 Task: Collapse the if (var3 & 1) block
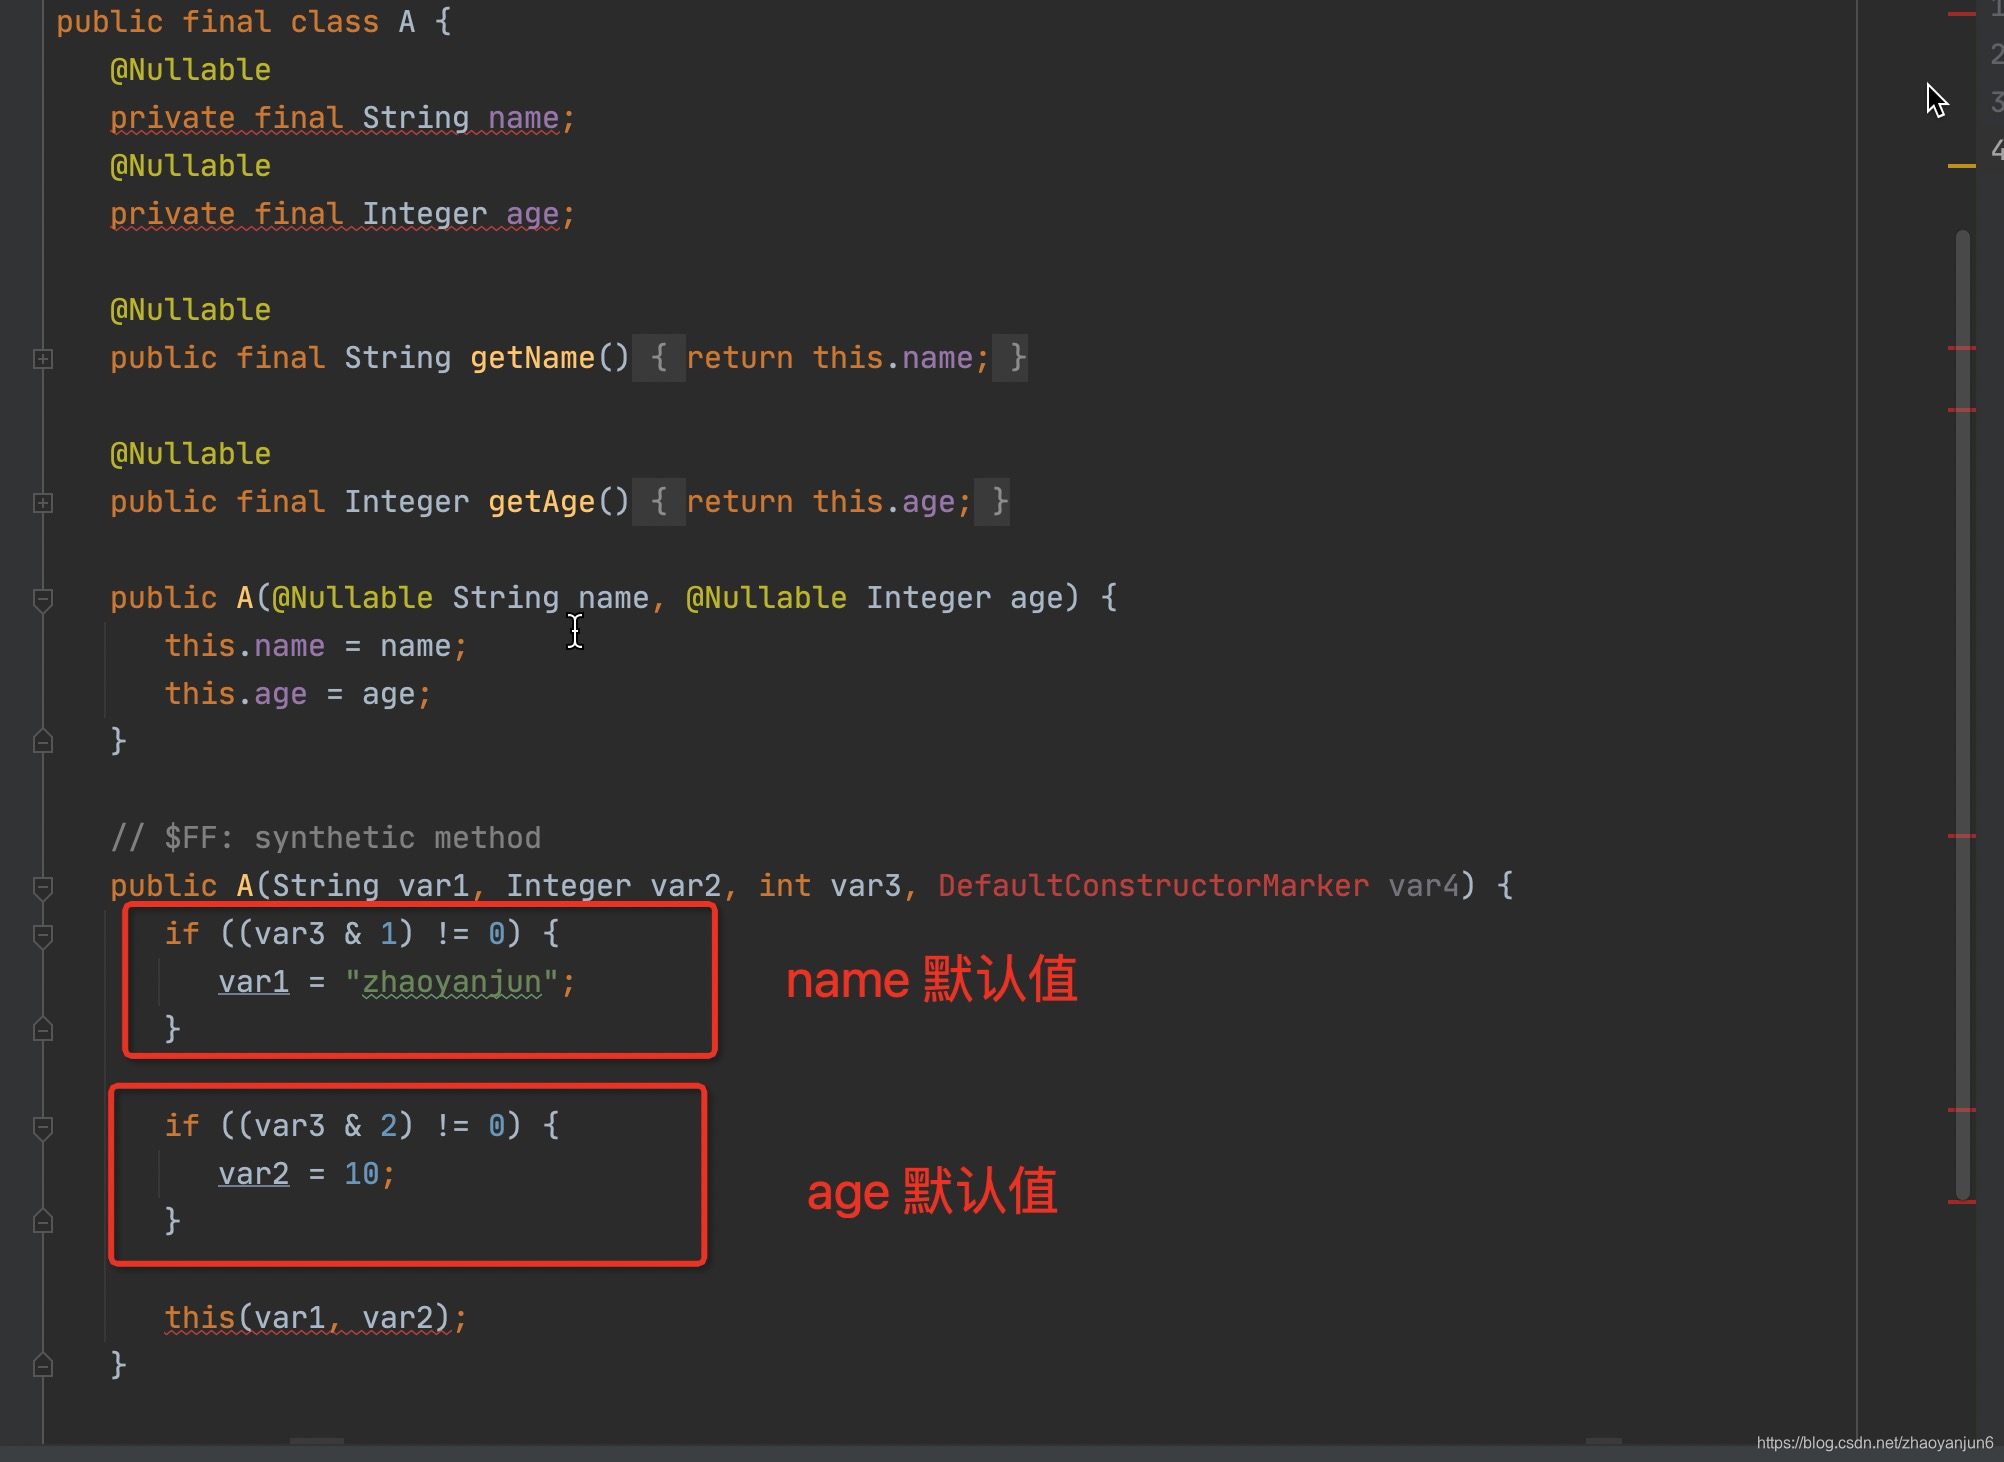click(43, 935)
